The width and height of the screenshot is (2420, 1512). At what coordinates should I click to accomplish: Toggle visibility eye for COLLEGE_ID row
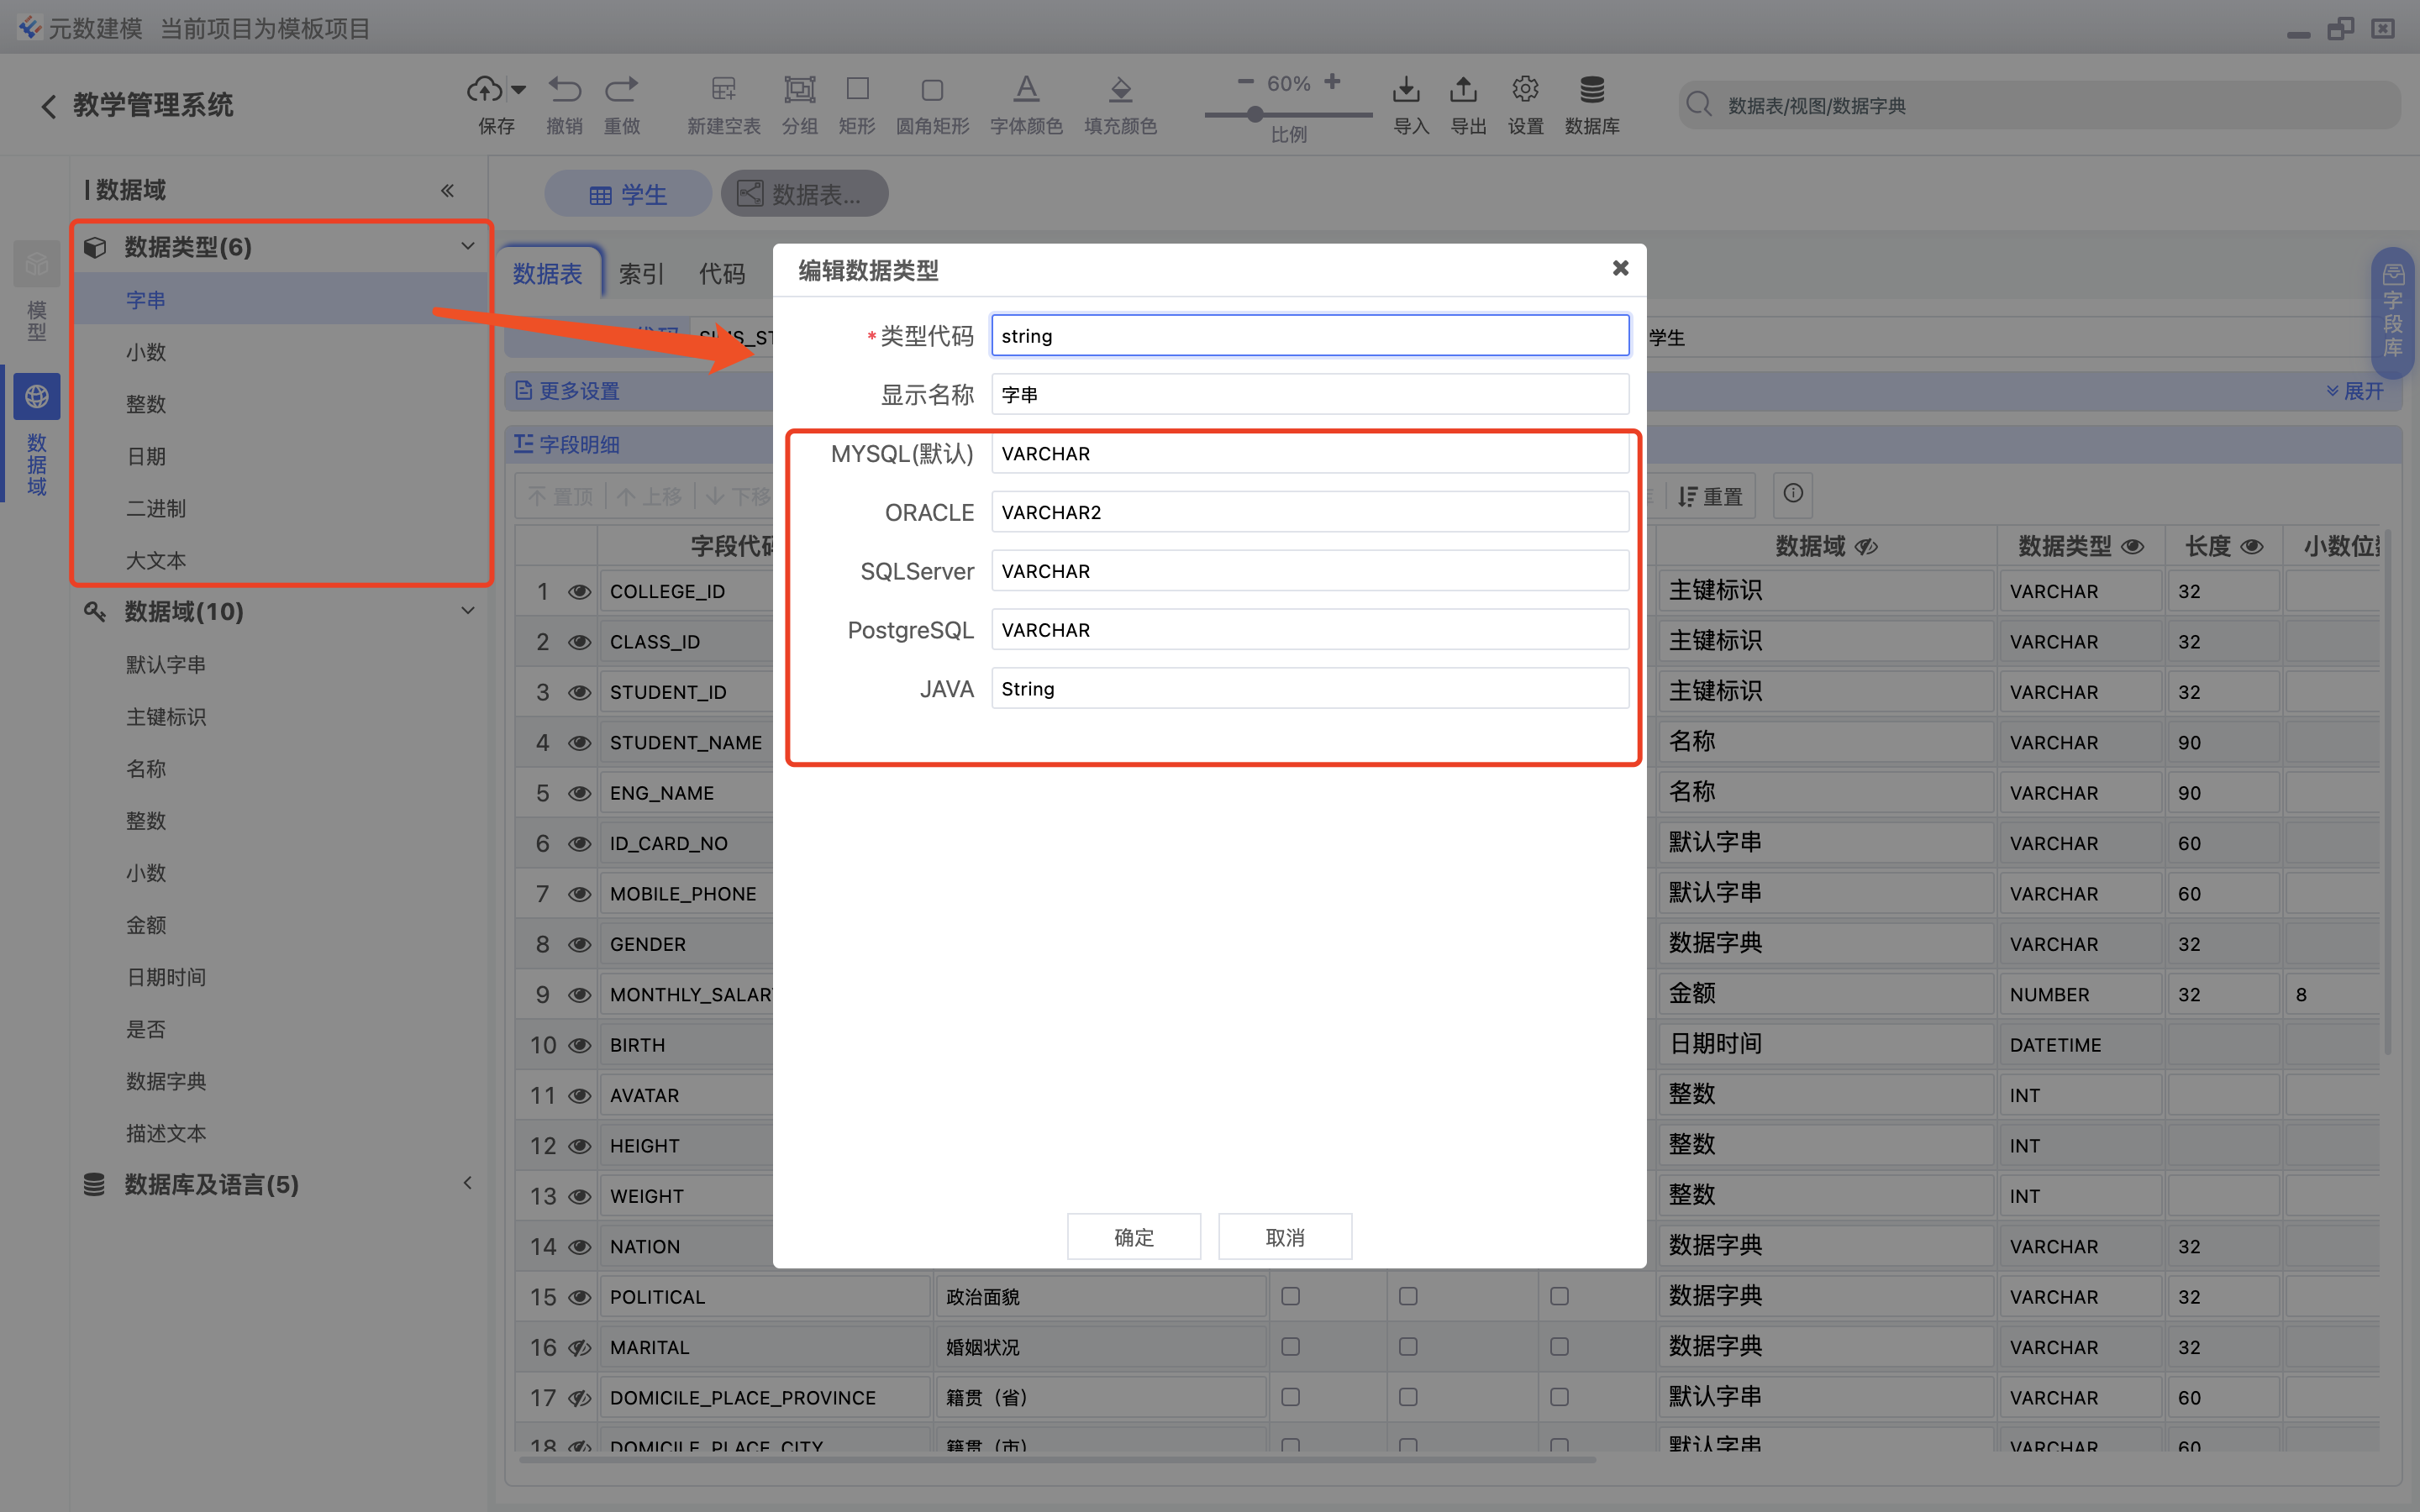(x=579, y=591)
